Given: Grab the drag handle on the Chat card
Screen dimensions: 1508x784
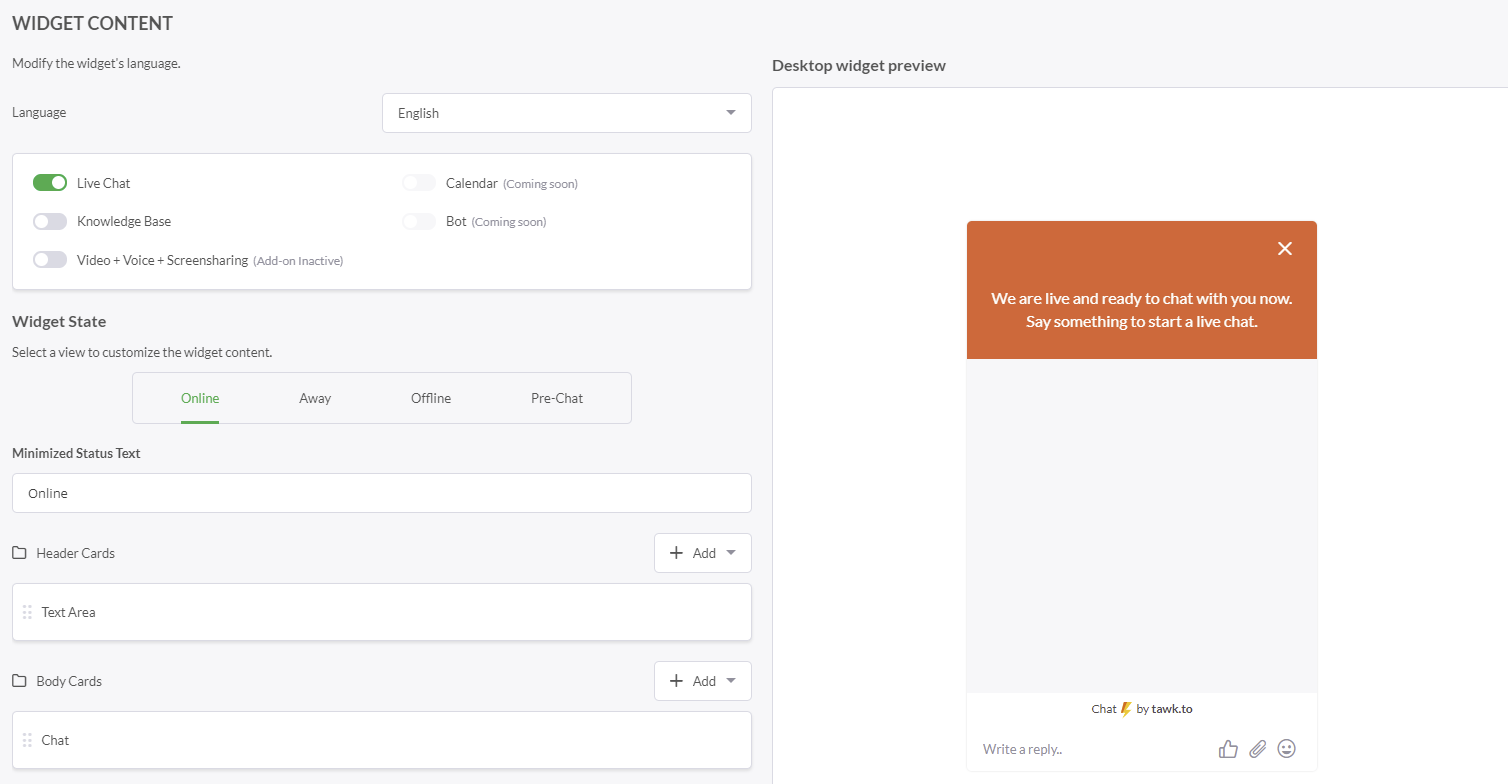Looking at the screenshot, I should [x=27, y=740].
